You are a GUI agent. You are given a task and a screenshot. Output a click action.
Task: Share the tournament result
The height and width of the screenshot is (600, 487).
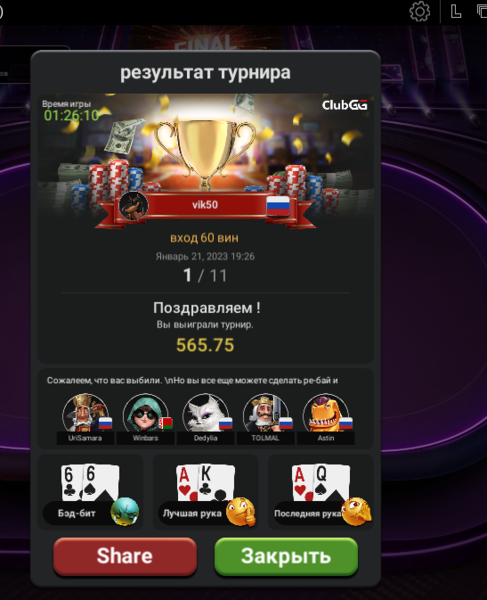coord(125,556)
